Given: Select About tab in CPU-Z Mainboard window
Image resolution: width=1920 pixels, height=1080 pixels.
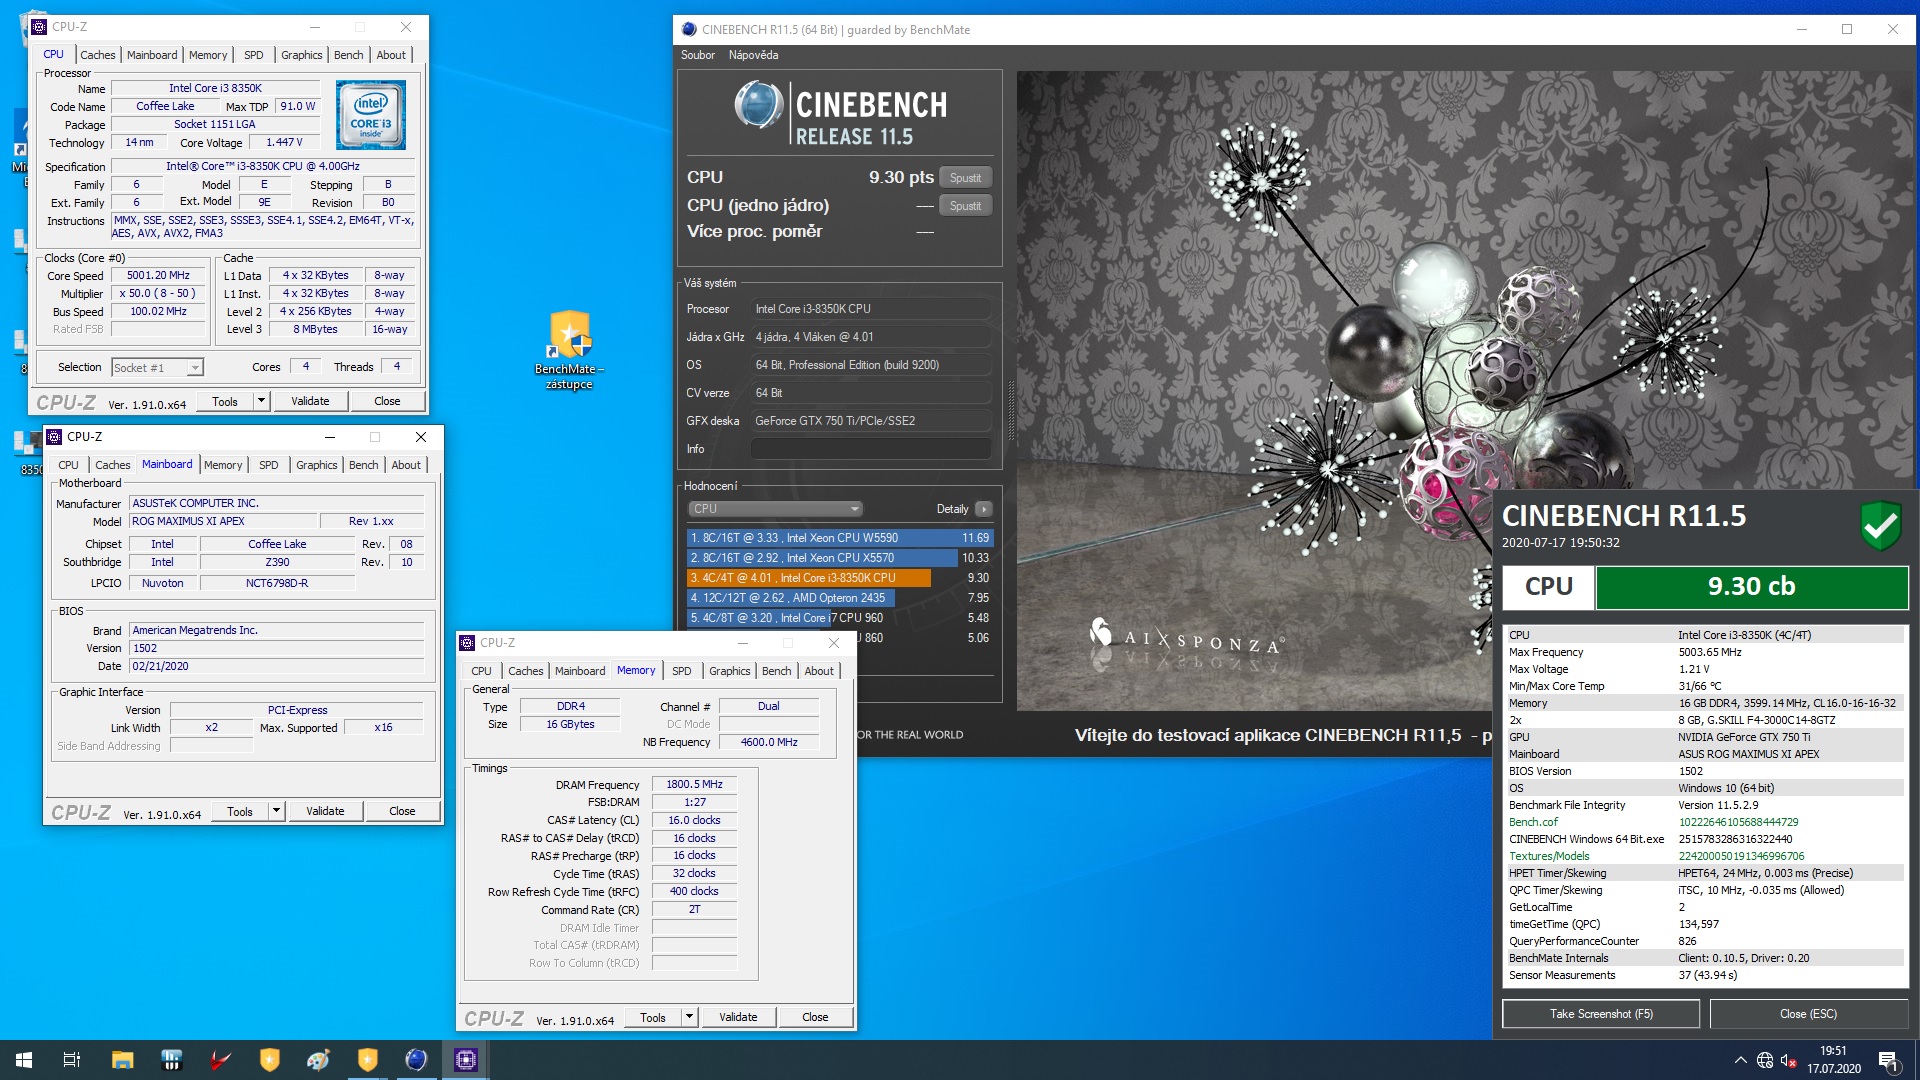Looking at the screenshot, I should coord(406,465).
